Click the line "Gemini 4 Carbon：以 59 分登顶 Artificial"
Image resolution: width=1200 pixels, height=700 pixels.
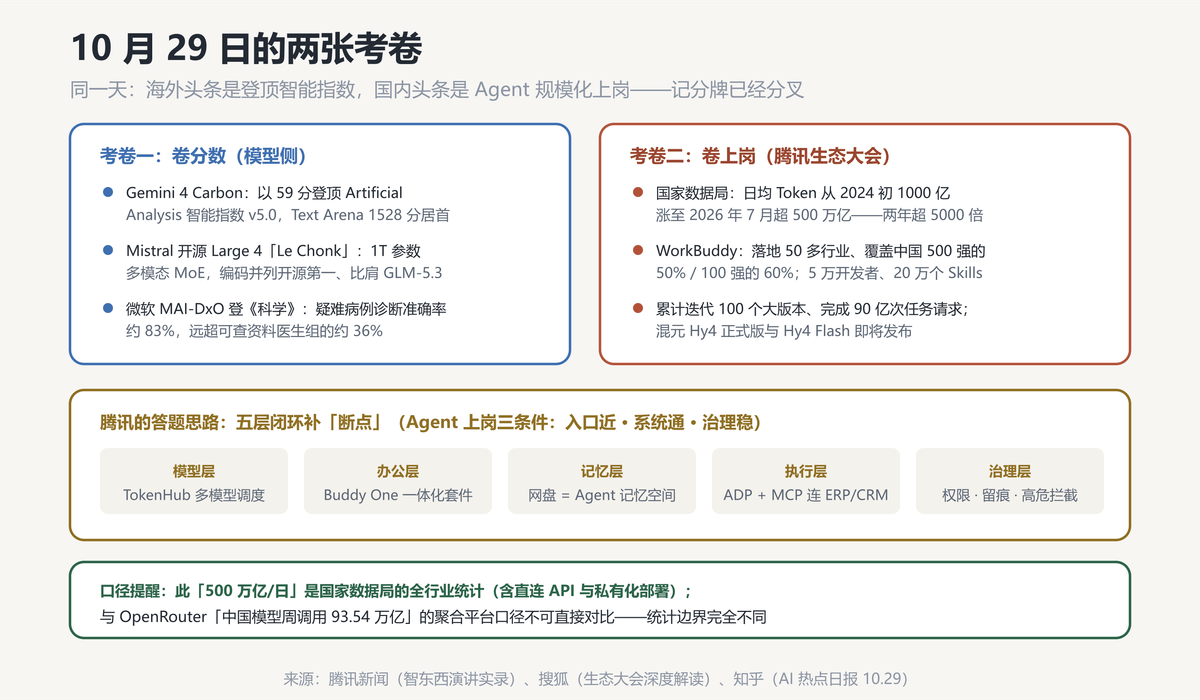point(264,192)
